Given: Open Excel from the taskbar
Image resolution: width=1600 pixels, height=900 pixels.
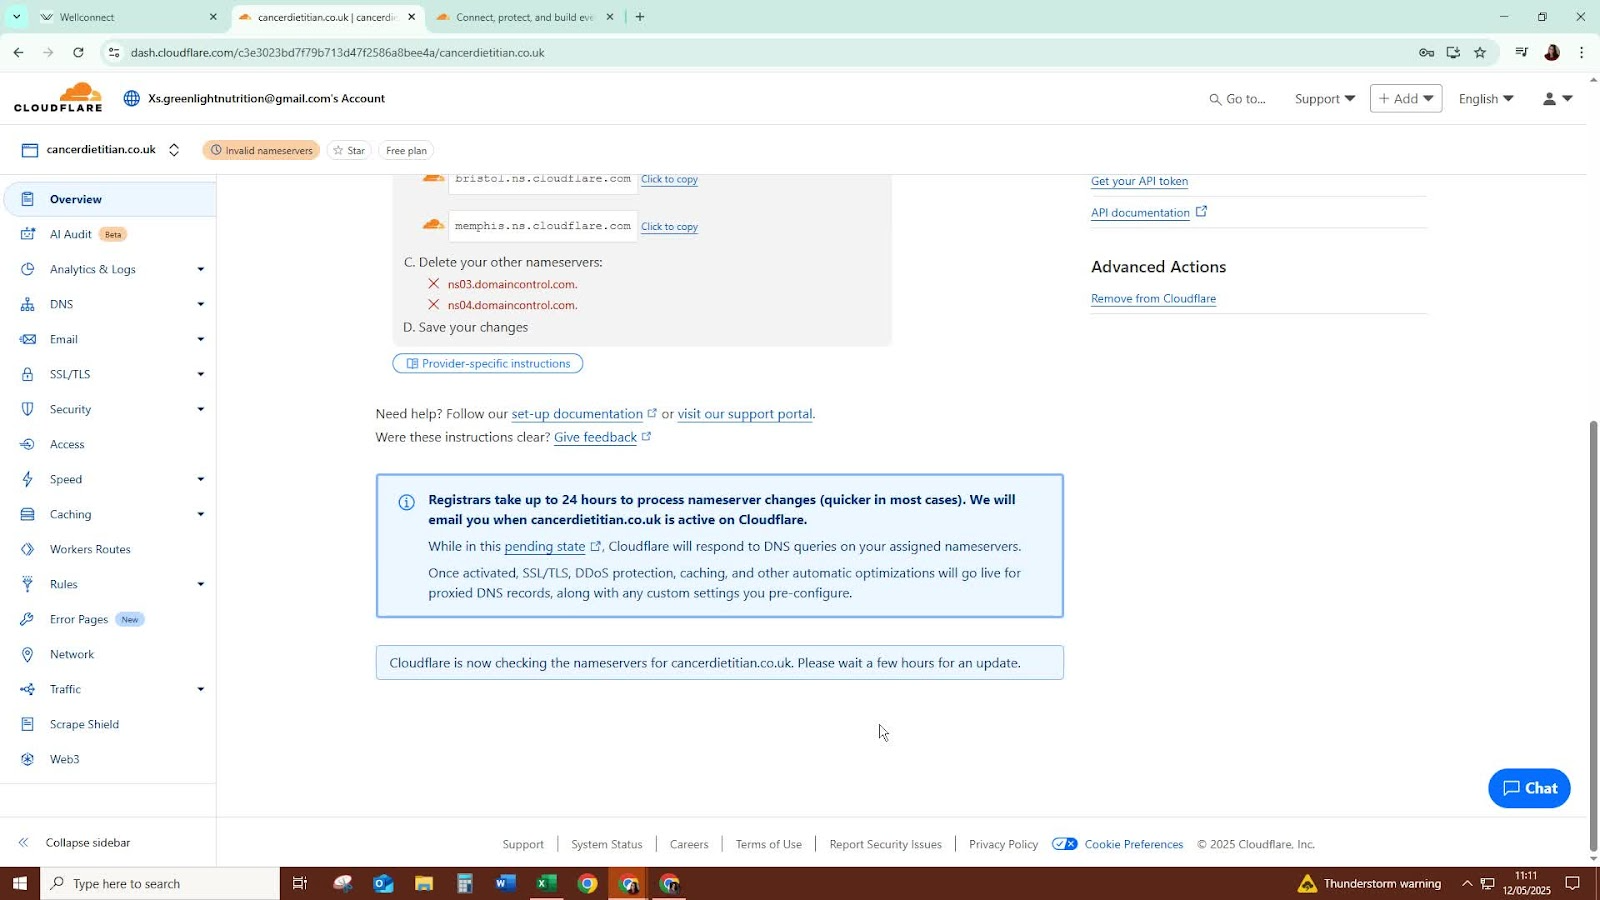Looking at the screenshot, I should (x=546, y=883).
